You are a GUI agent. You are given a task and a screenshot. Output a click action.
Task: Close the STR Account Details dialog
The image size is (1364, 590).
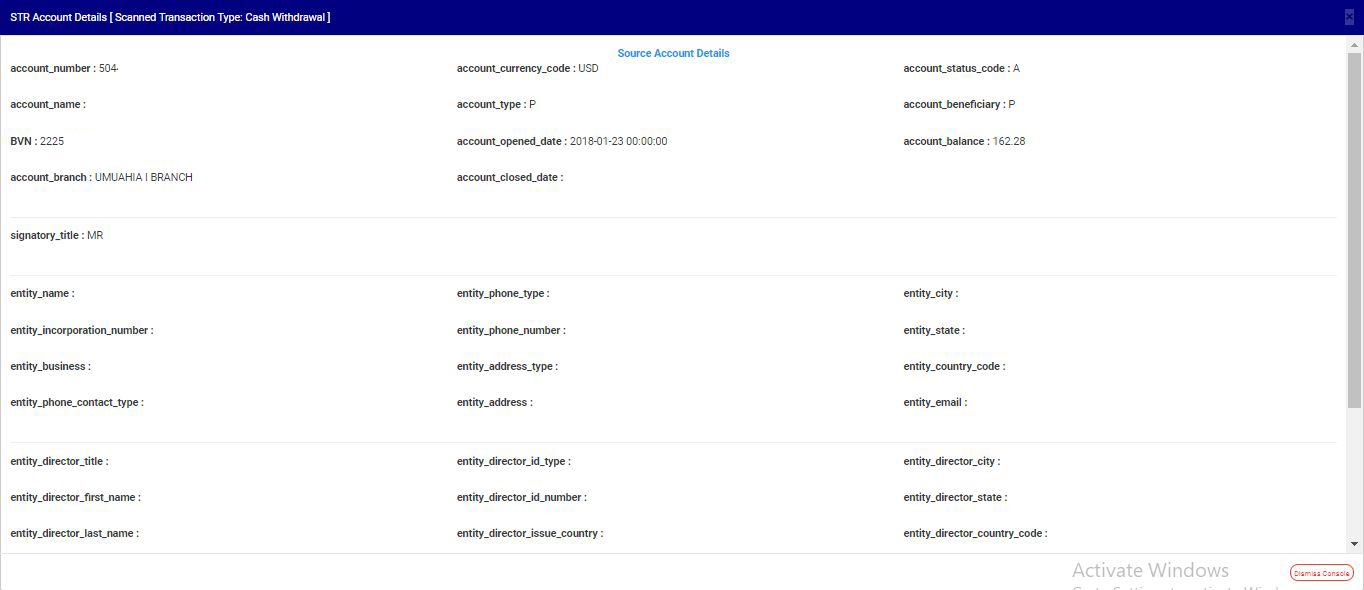coord(1349,17)
